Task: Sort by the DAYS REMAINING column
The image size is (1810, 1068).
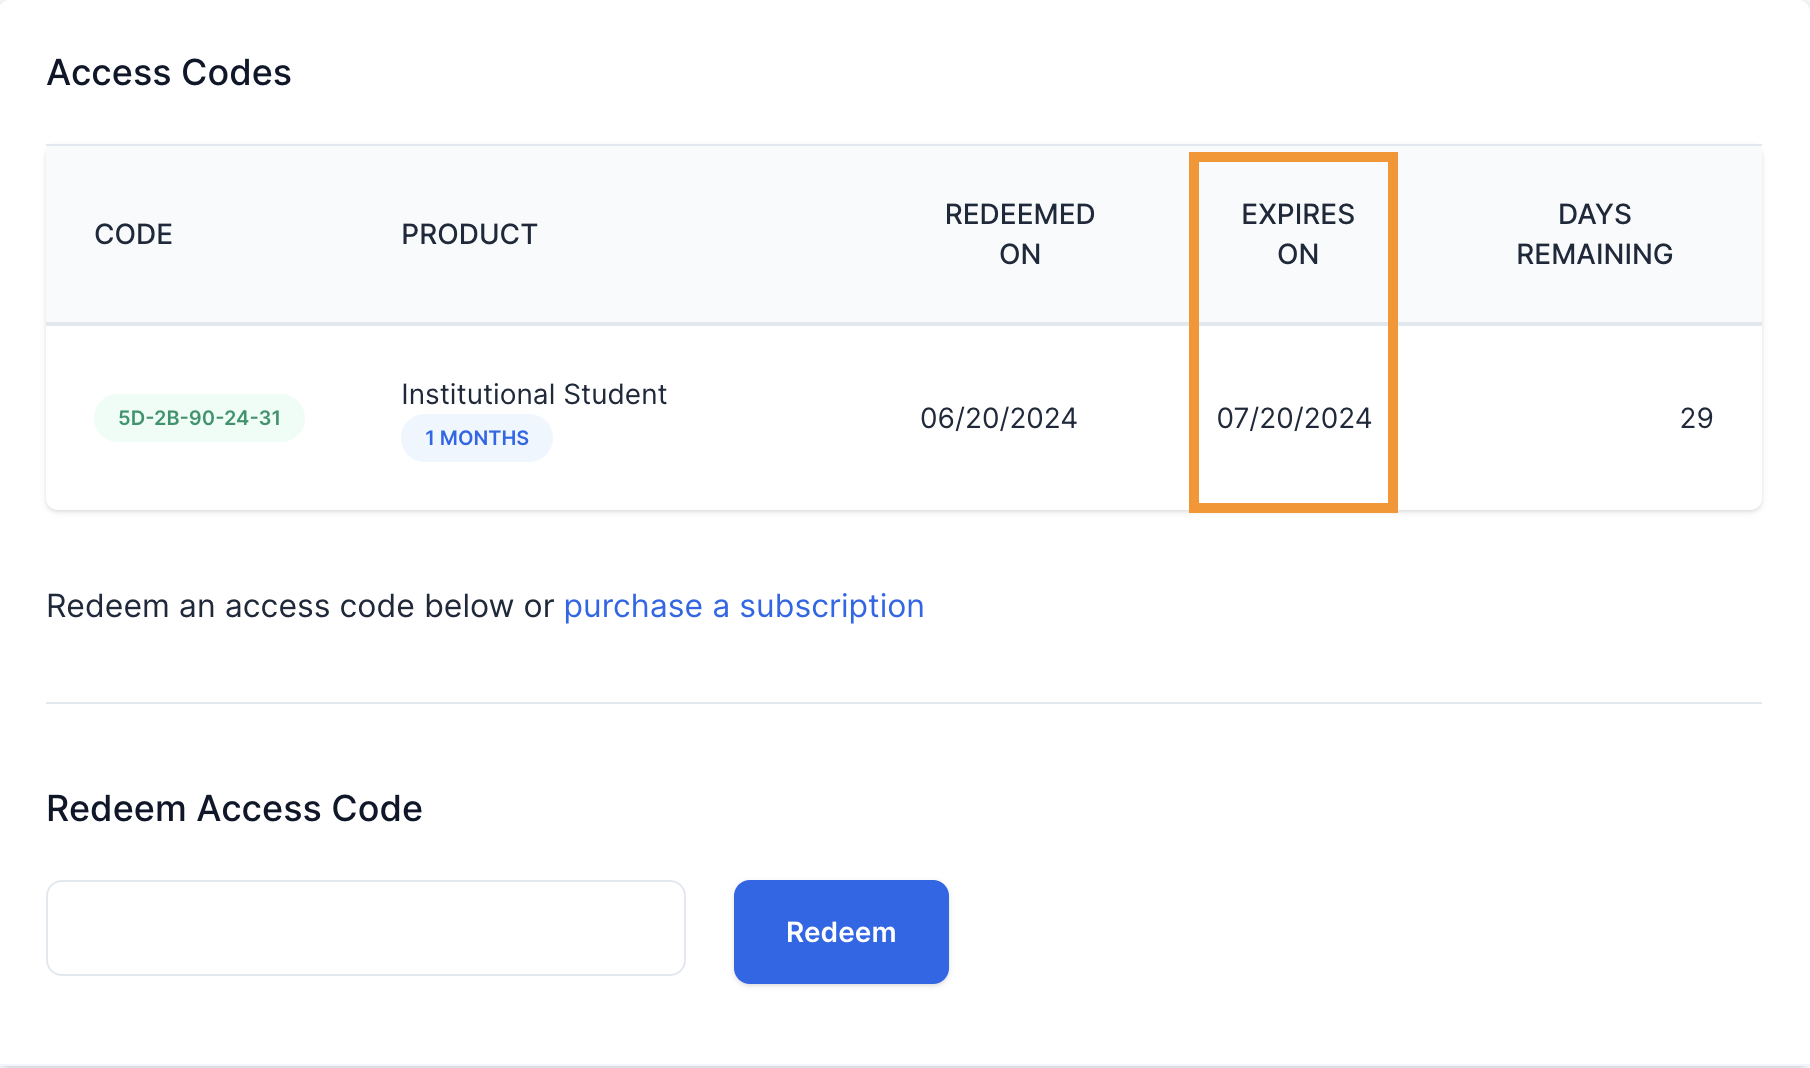Action: point(1594,234)
